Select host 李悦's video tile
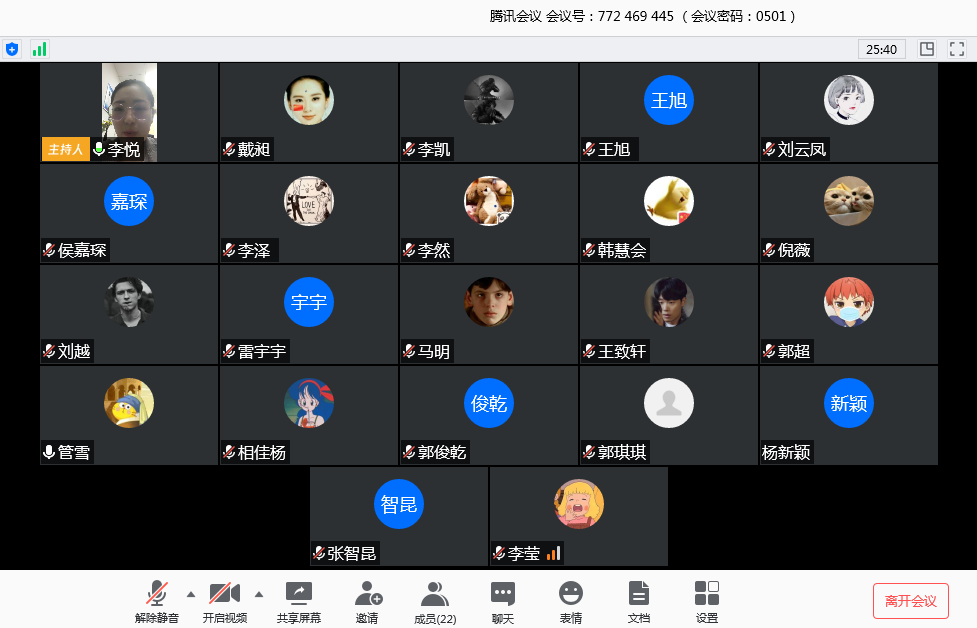Screen dimensions: 977x628 (130, 112)
